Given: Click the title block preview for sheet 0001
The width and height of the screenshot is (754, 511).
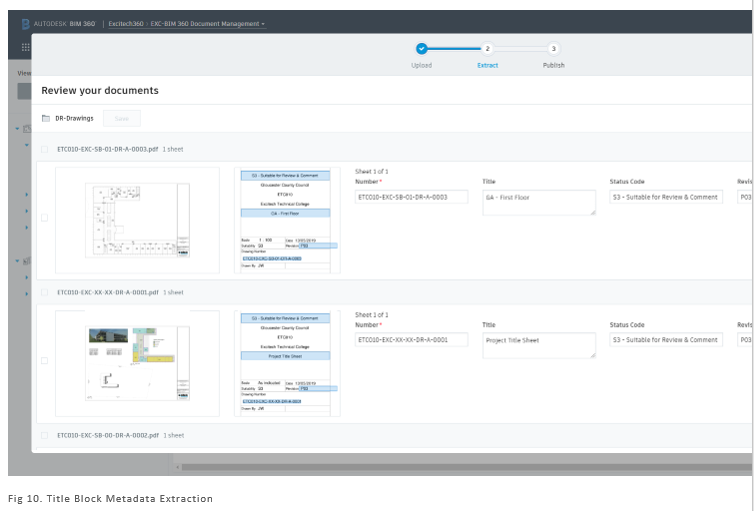Looking at the screenshot, I should click(x=287, y=363).
